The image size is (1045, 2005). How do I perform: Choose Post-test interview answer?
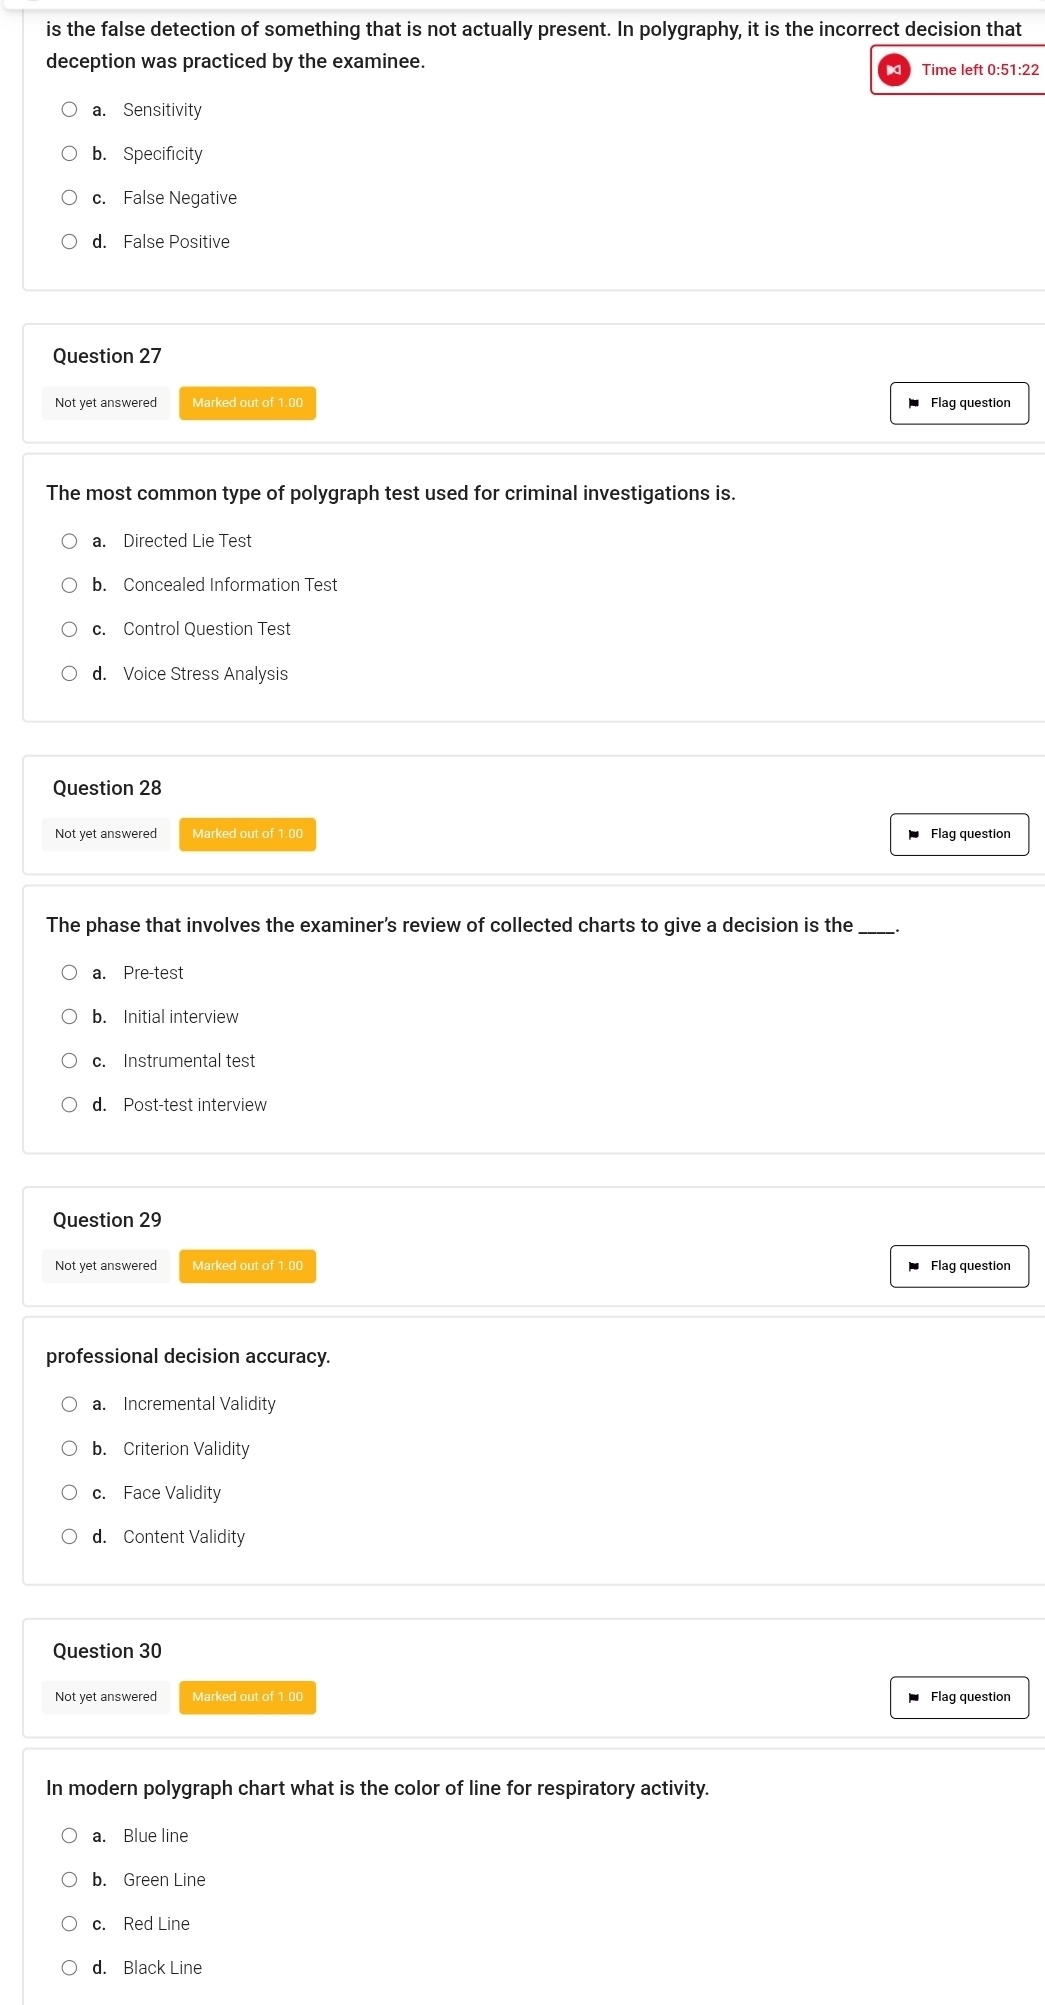pos(70,1105)
